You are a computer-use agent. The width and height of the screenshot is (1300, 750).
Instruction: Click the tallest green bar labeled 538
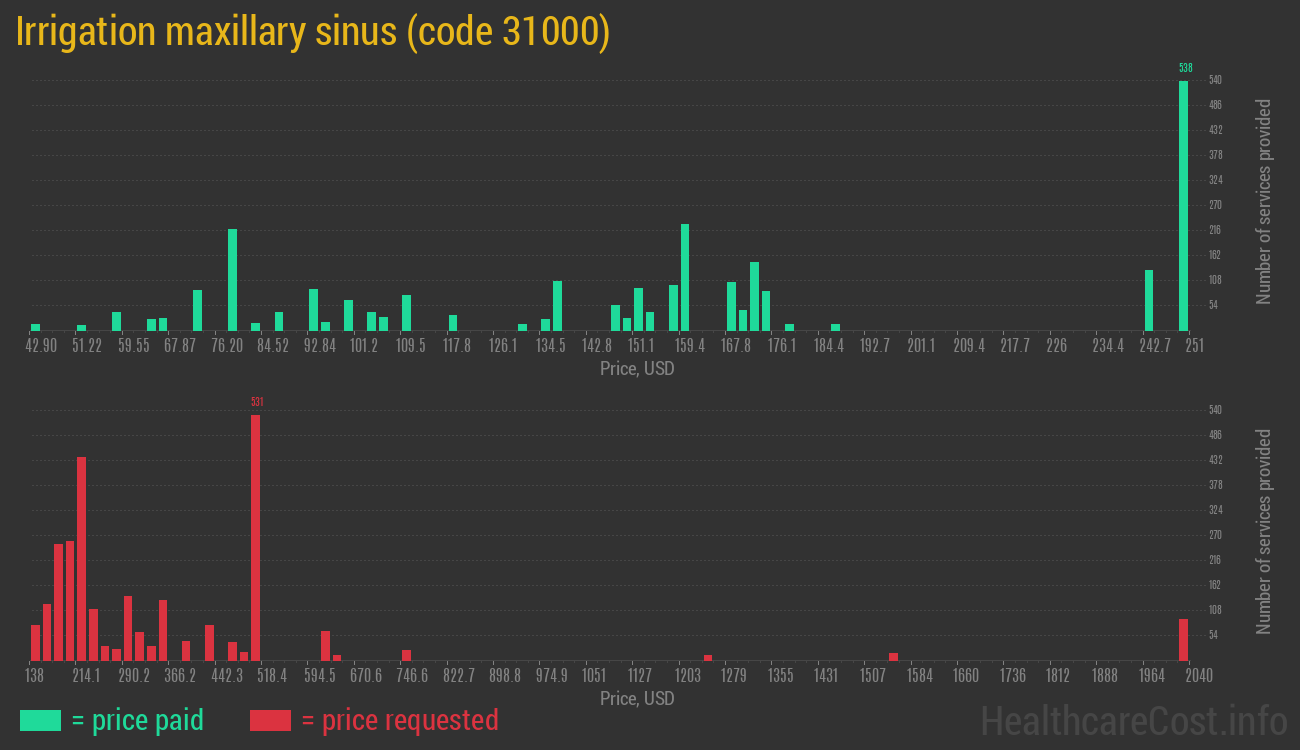[x=1183, y=205]
